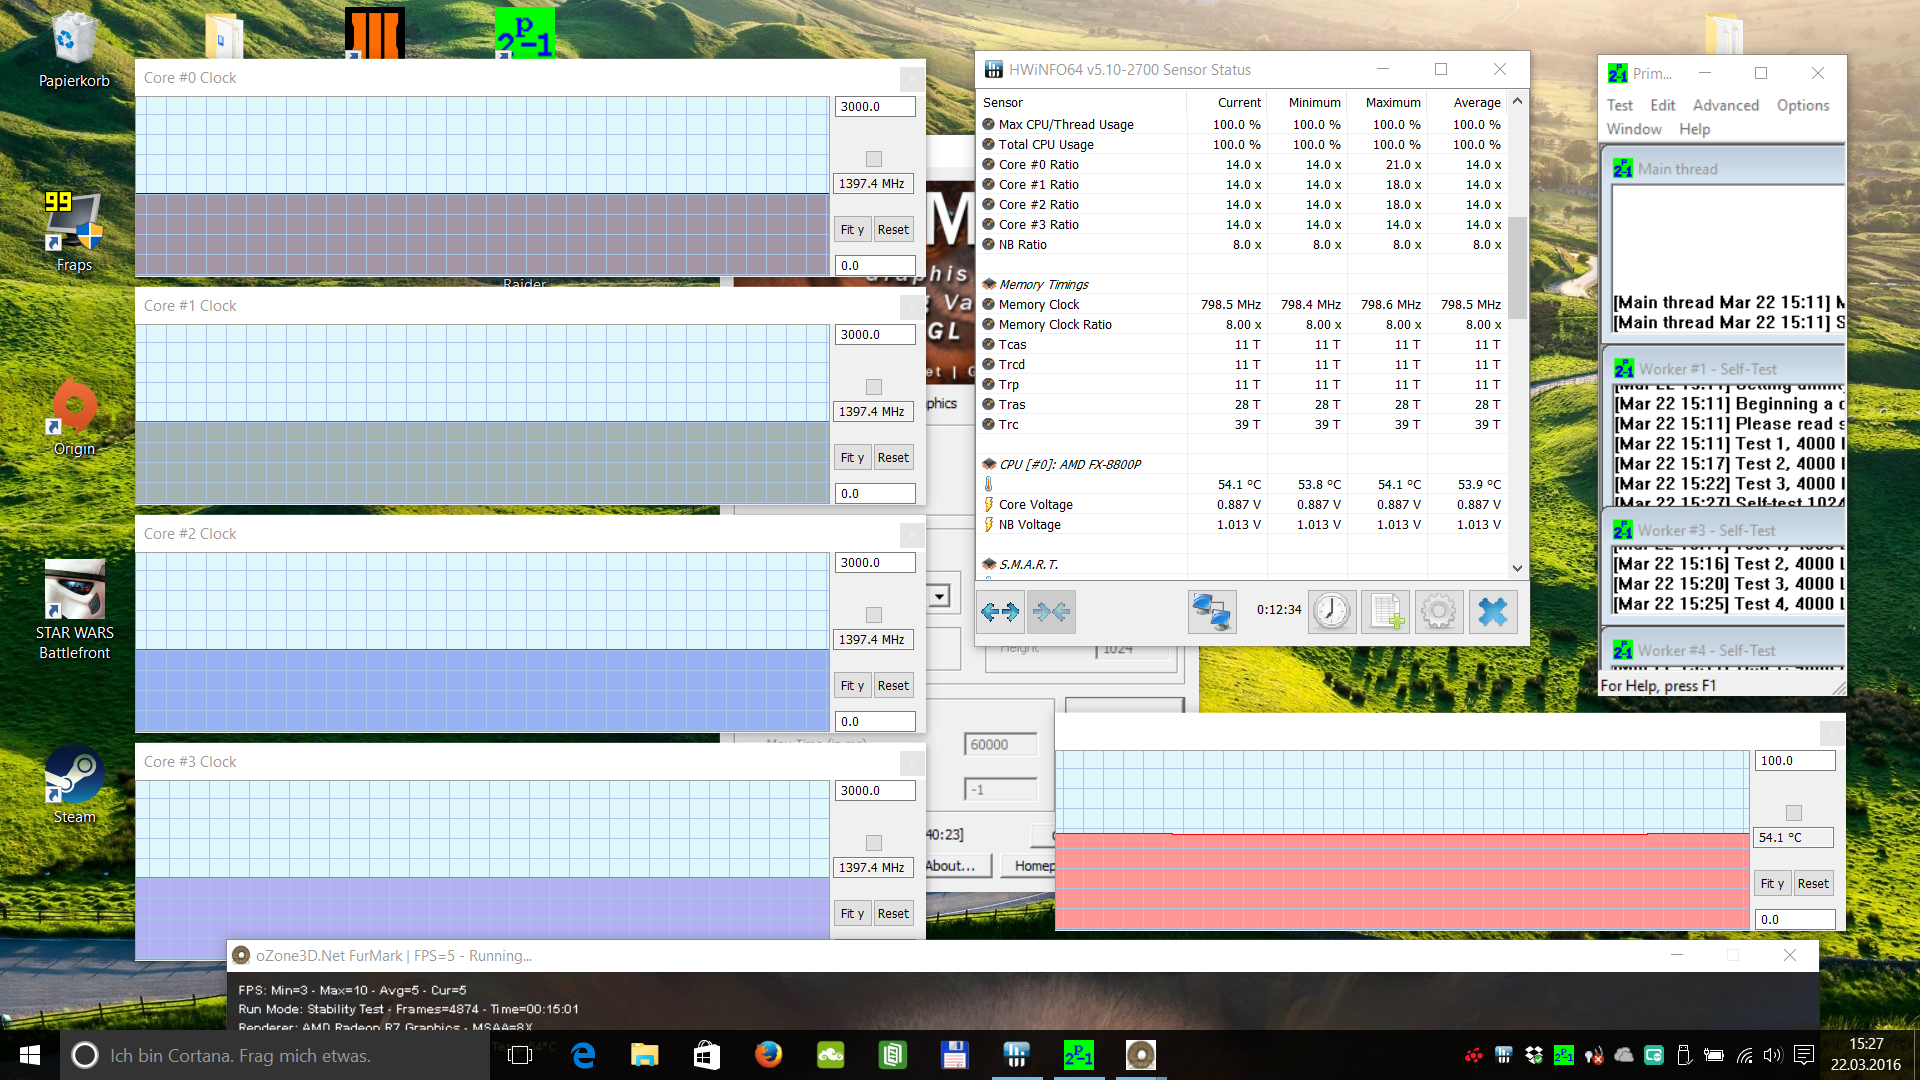Click the Wi-Fi network tray icon
The width and height of the screenshot is (1920, 1080).
[1744, 1055]
